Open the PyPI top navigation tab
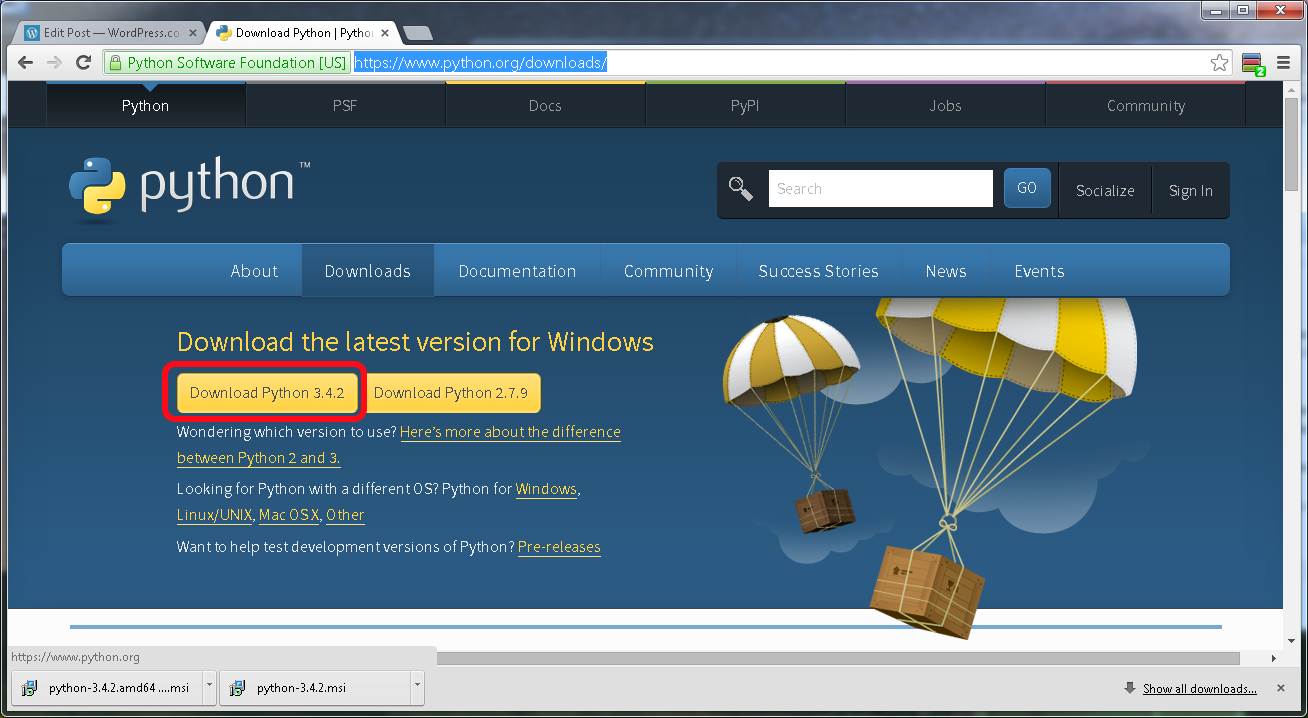This screenshot has width=1308, height=718. coord(745,105)
